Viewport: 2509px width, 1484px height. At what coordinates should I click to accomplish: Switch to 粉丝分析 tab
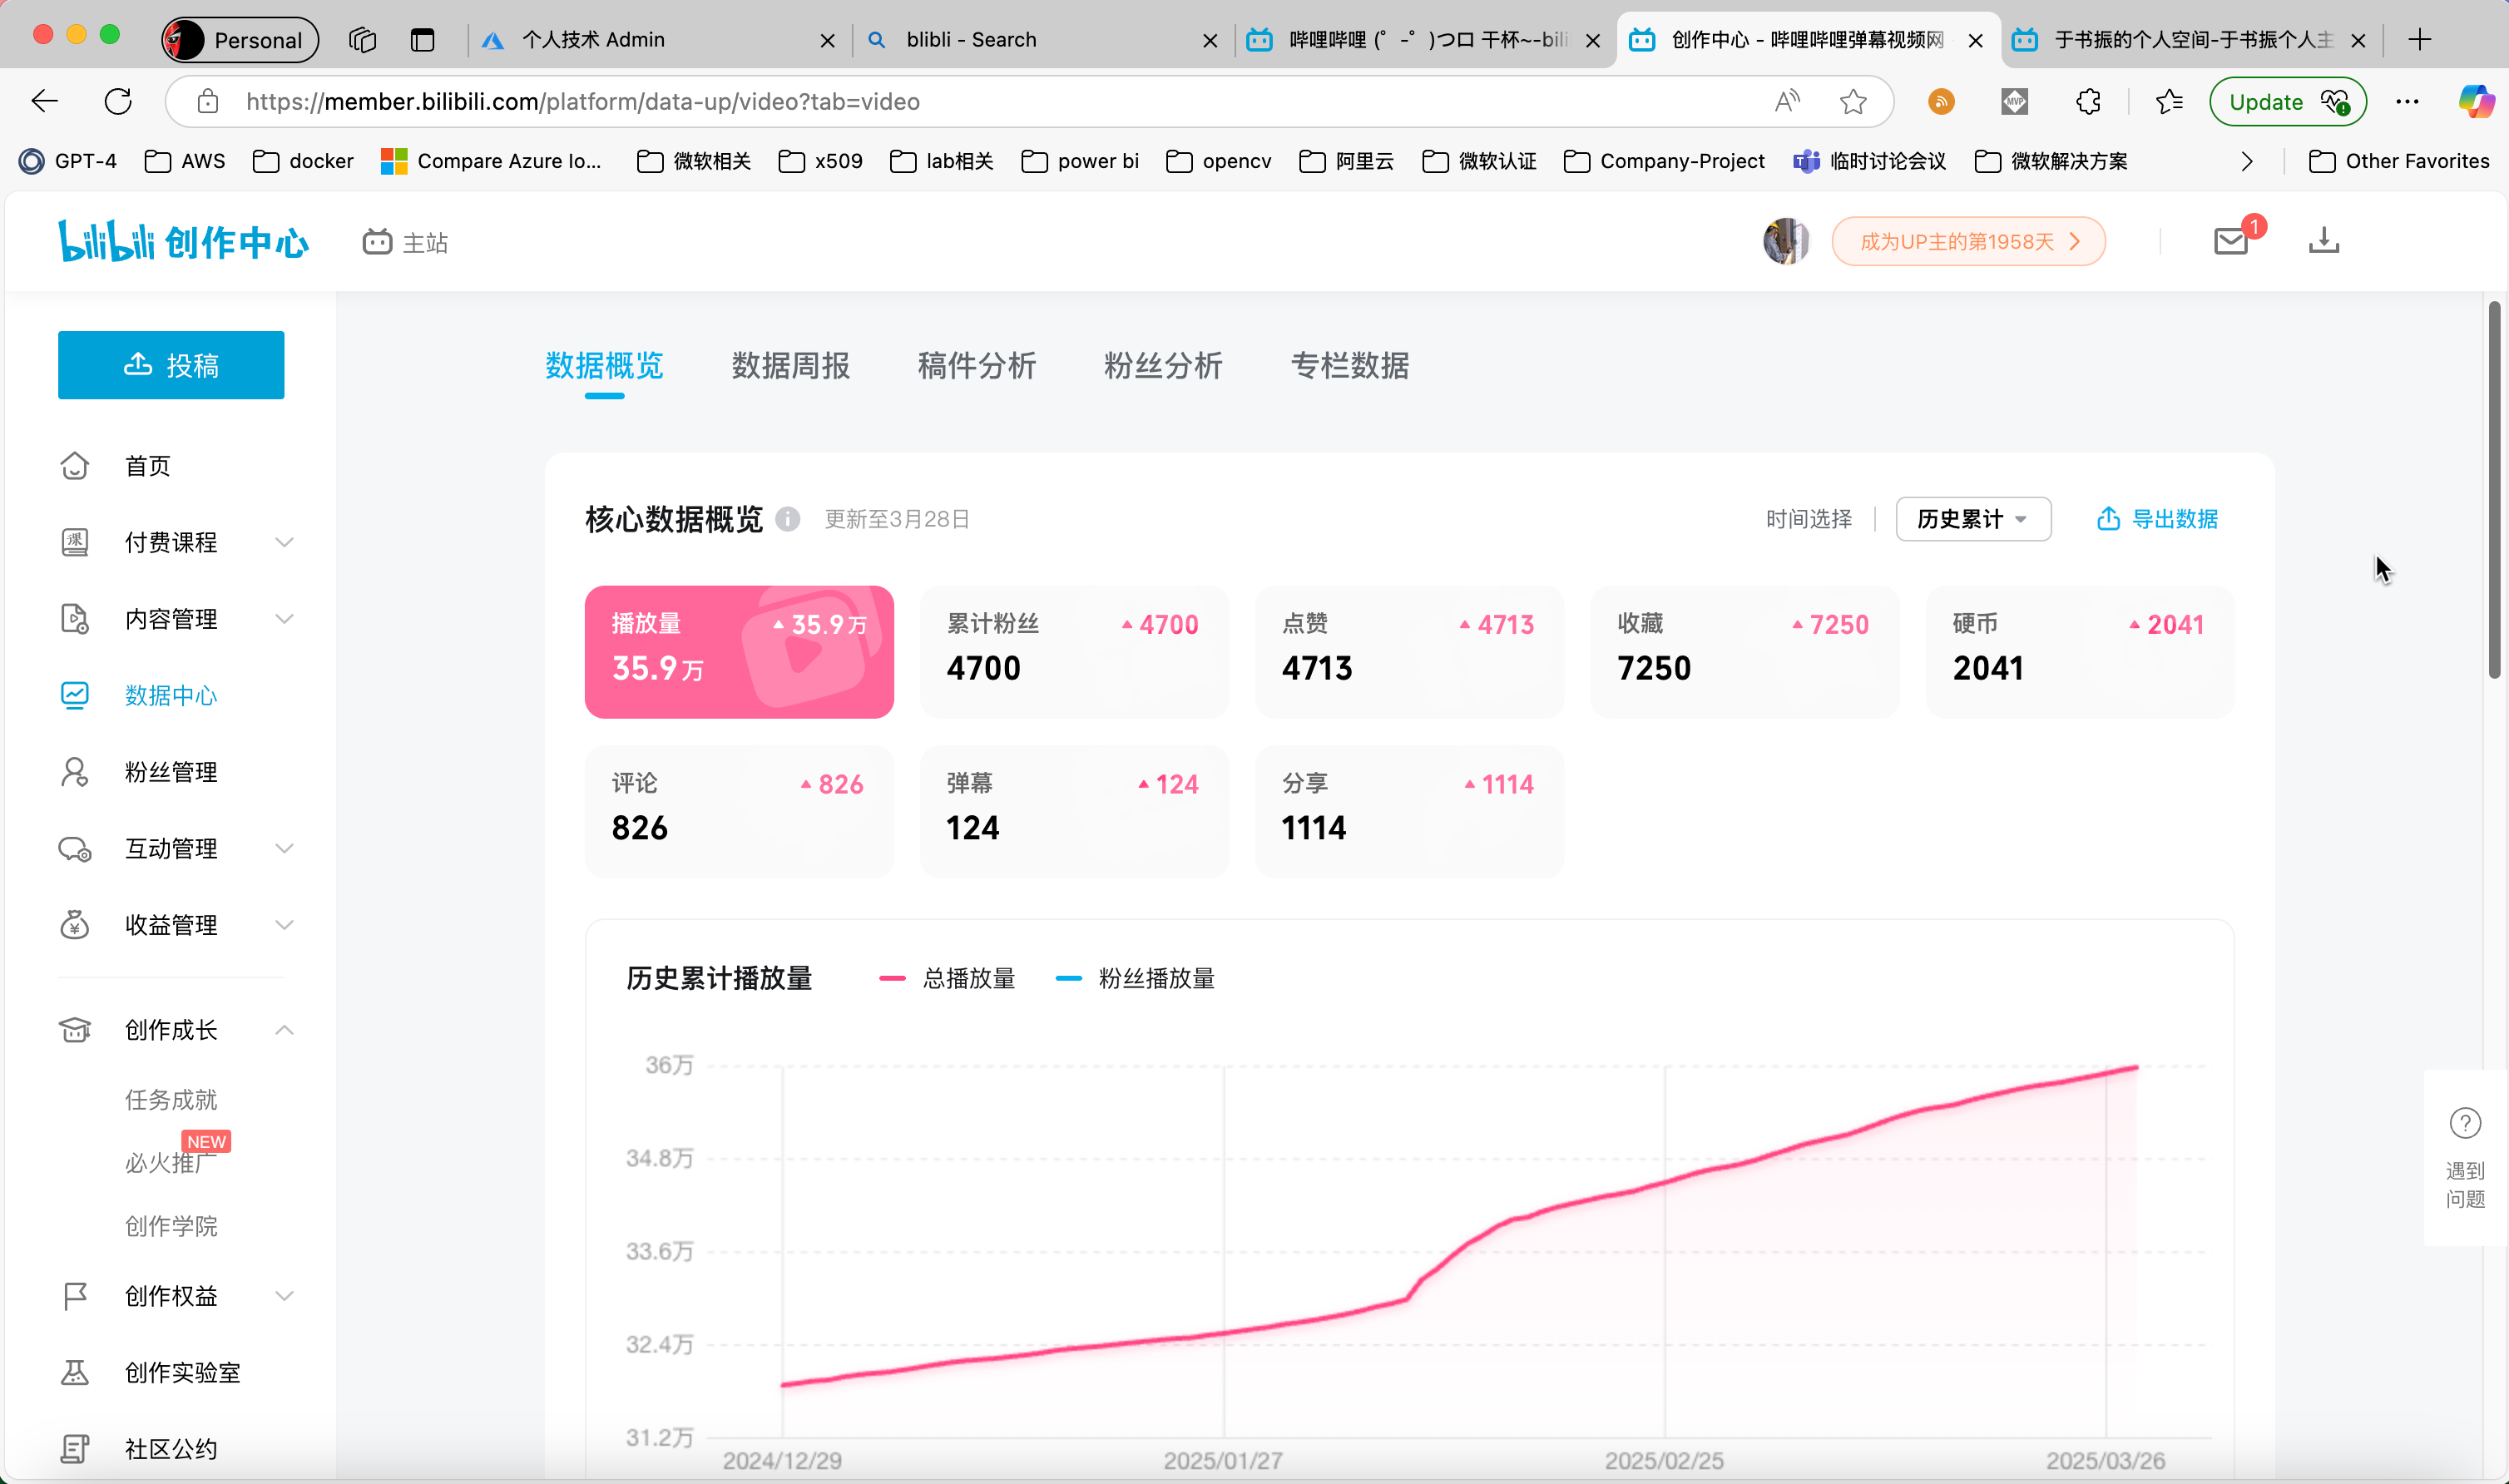pyautogui.click(x=1163, y=365)
